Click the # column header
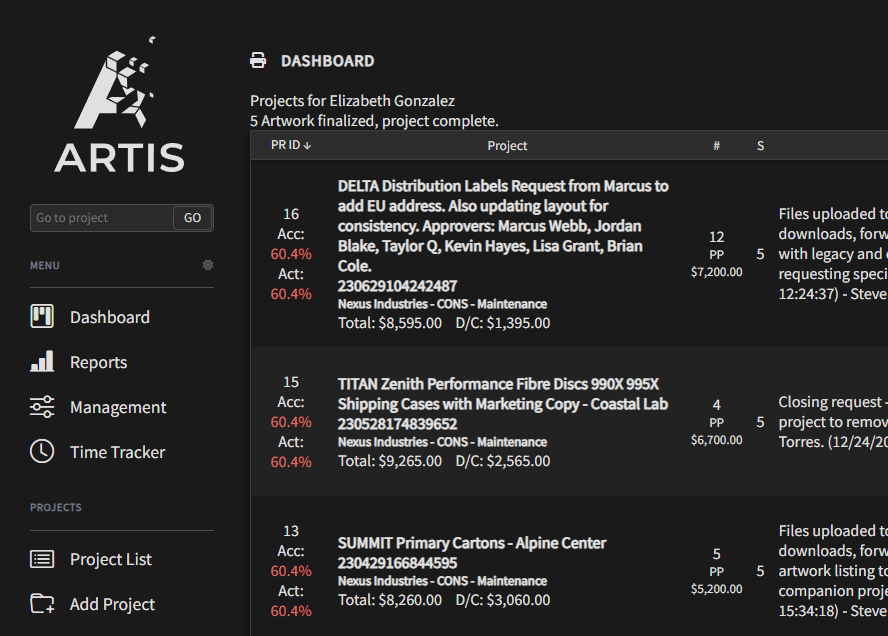The height and width of the screenshot is (636, 888). point(716,146)
